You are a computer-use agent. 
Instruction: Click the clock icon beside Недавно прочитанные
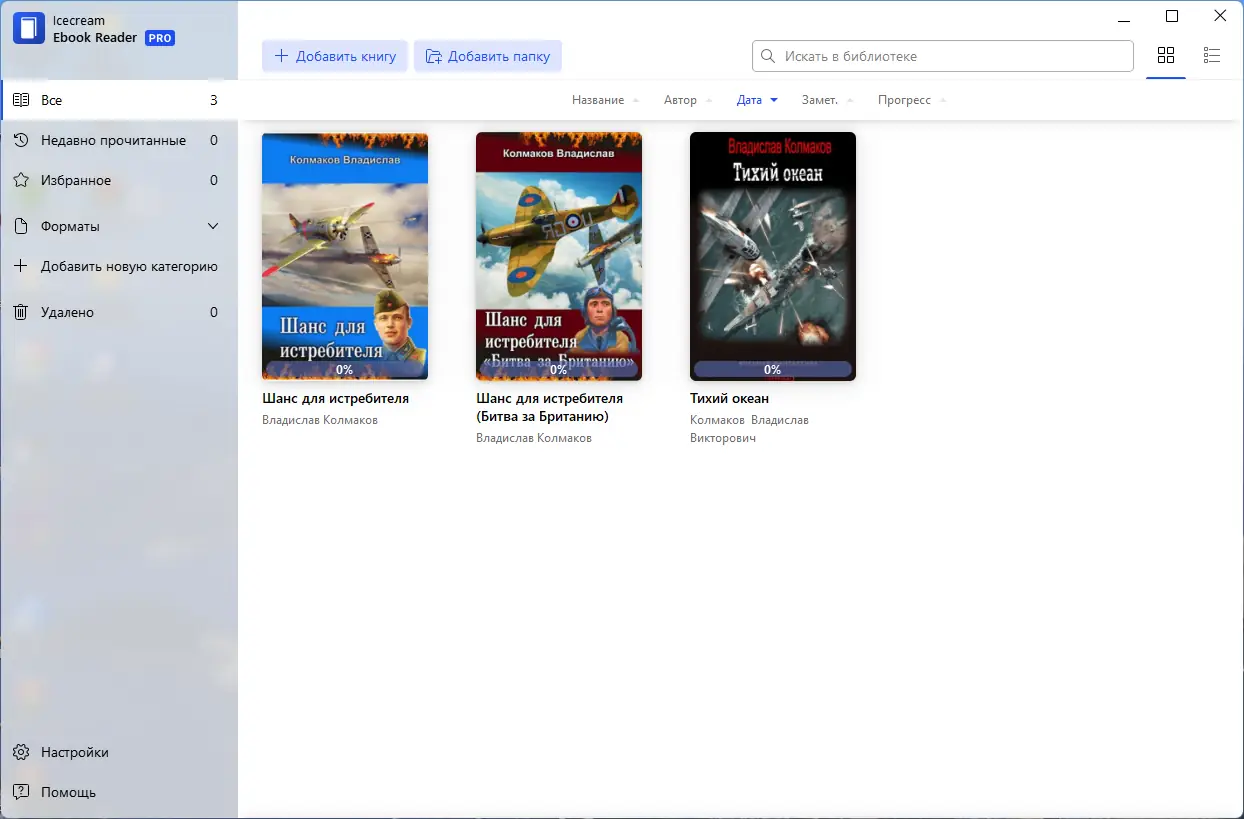21,140
